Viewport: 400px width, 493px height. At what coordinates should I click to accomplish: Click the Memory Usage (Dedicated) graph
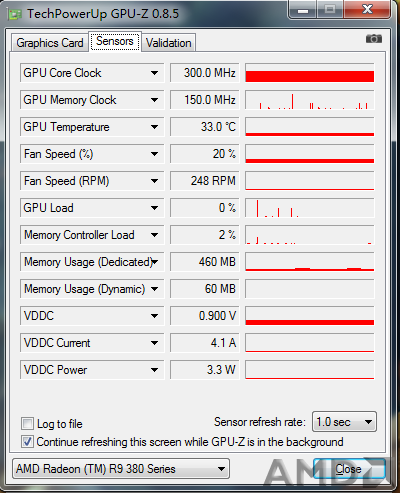tap(310, 262)
